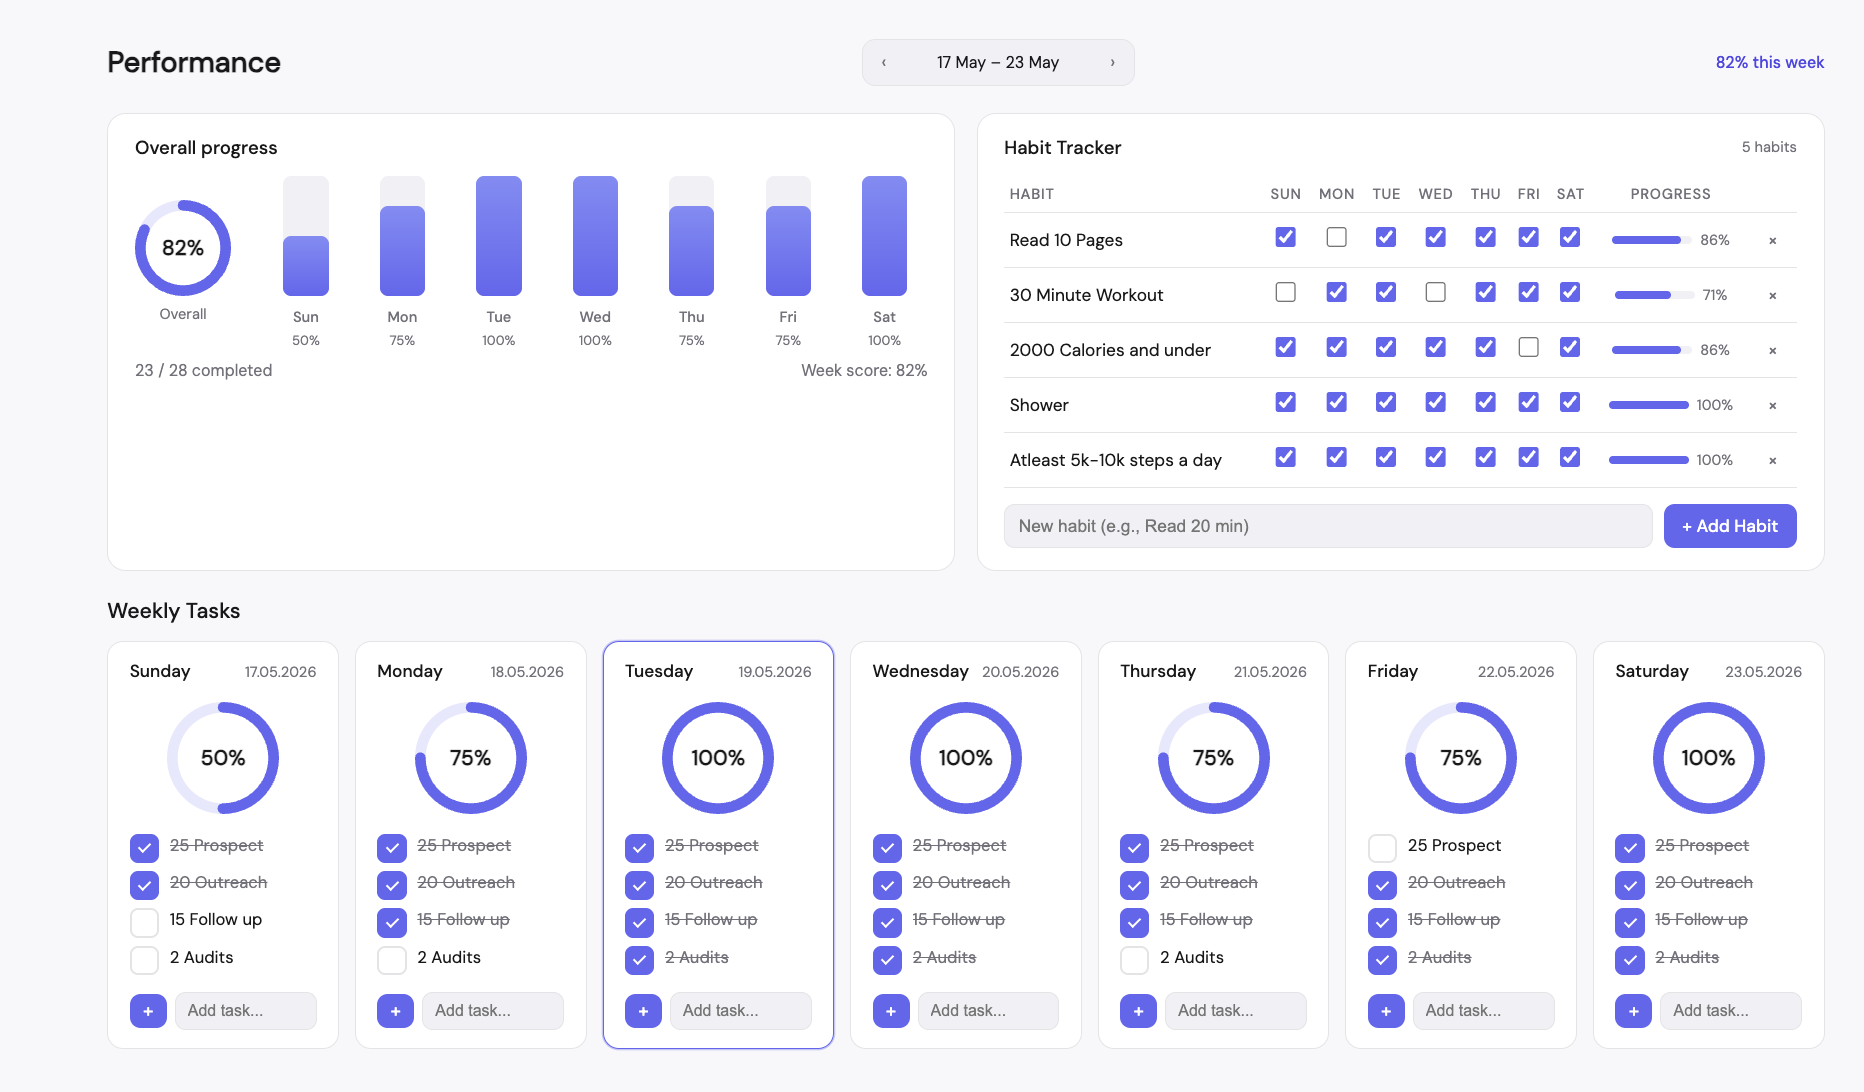Advance to the next week
1864x1092 pixels.
1112,63
